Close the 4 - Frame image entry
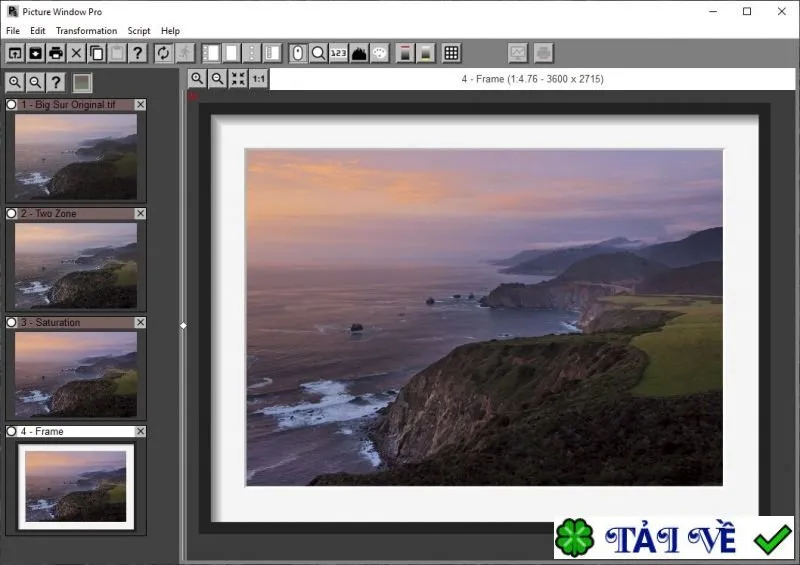Screen dimensions: 800x565 [140, 431]
